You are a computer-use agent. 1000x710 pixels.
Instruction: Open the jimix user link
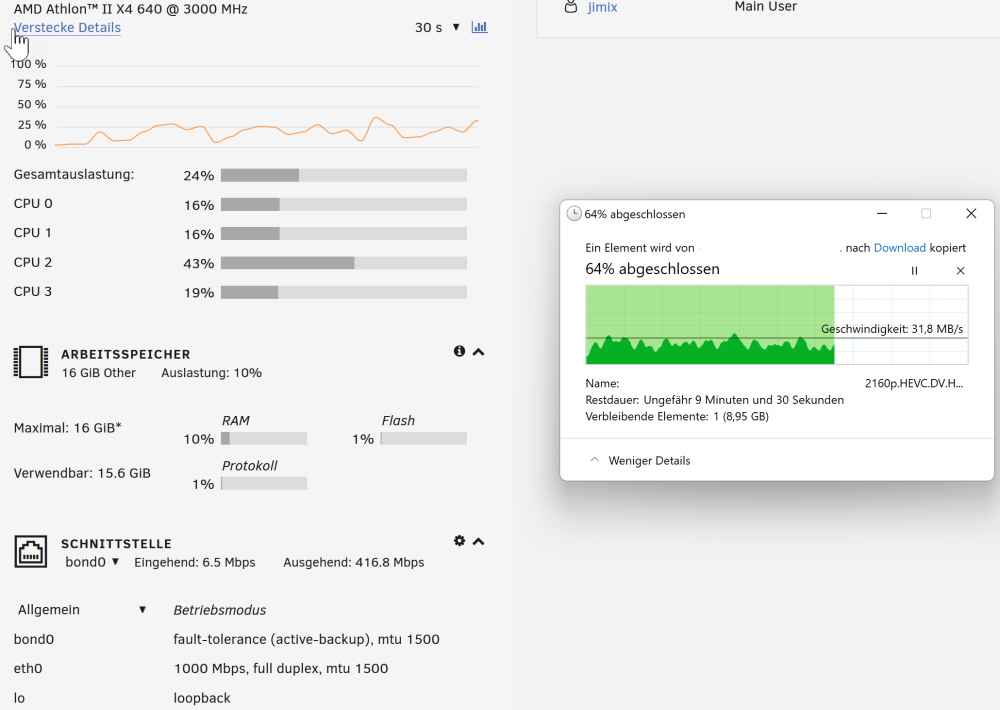pyautogui.click(x=602, y=7)
